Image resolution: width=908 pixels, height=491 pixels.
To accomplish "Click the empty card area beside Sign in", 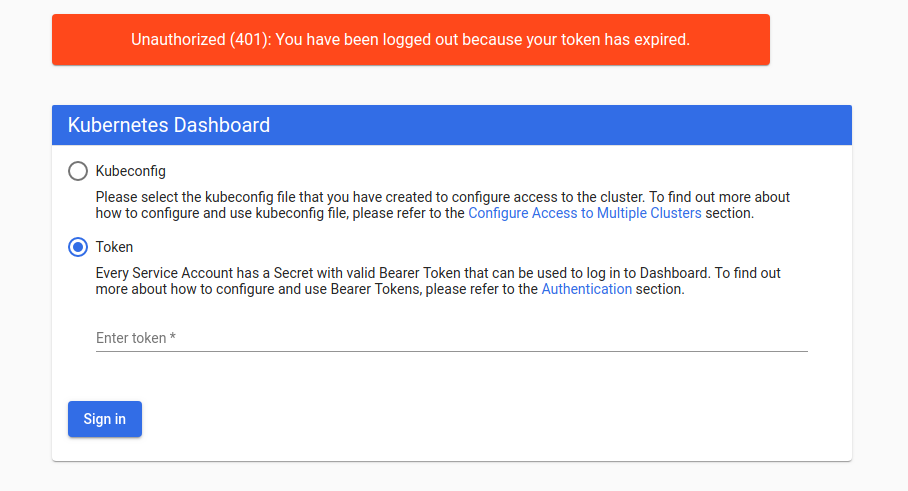I will pos(500,420).
